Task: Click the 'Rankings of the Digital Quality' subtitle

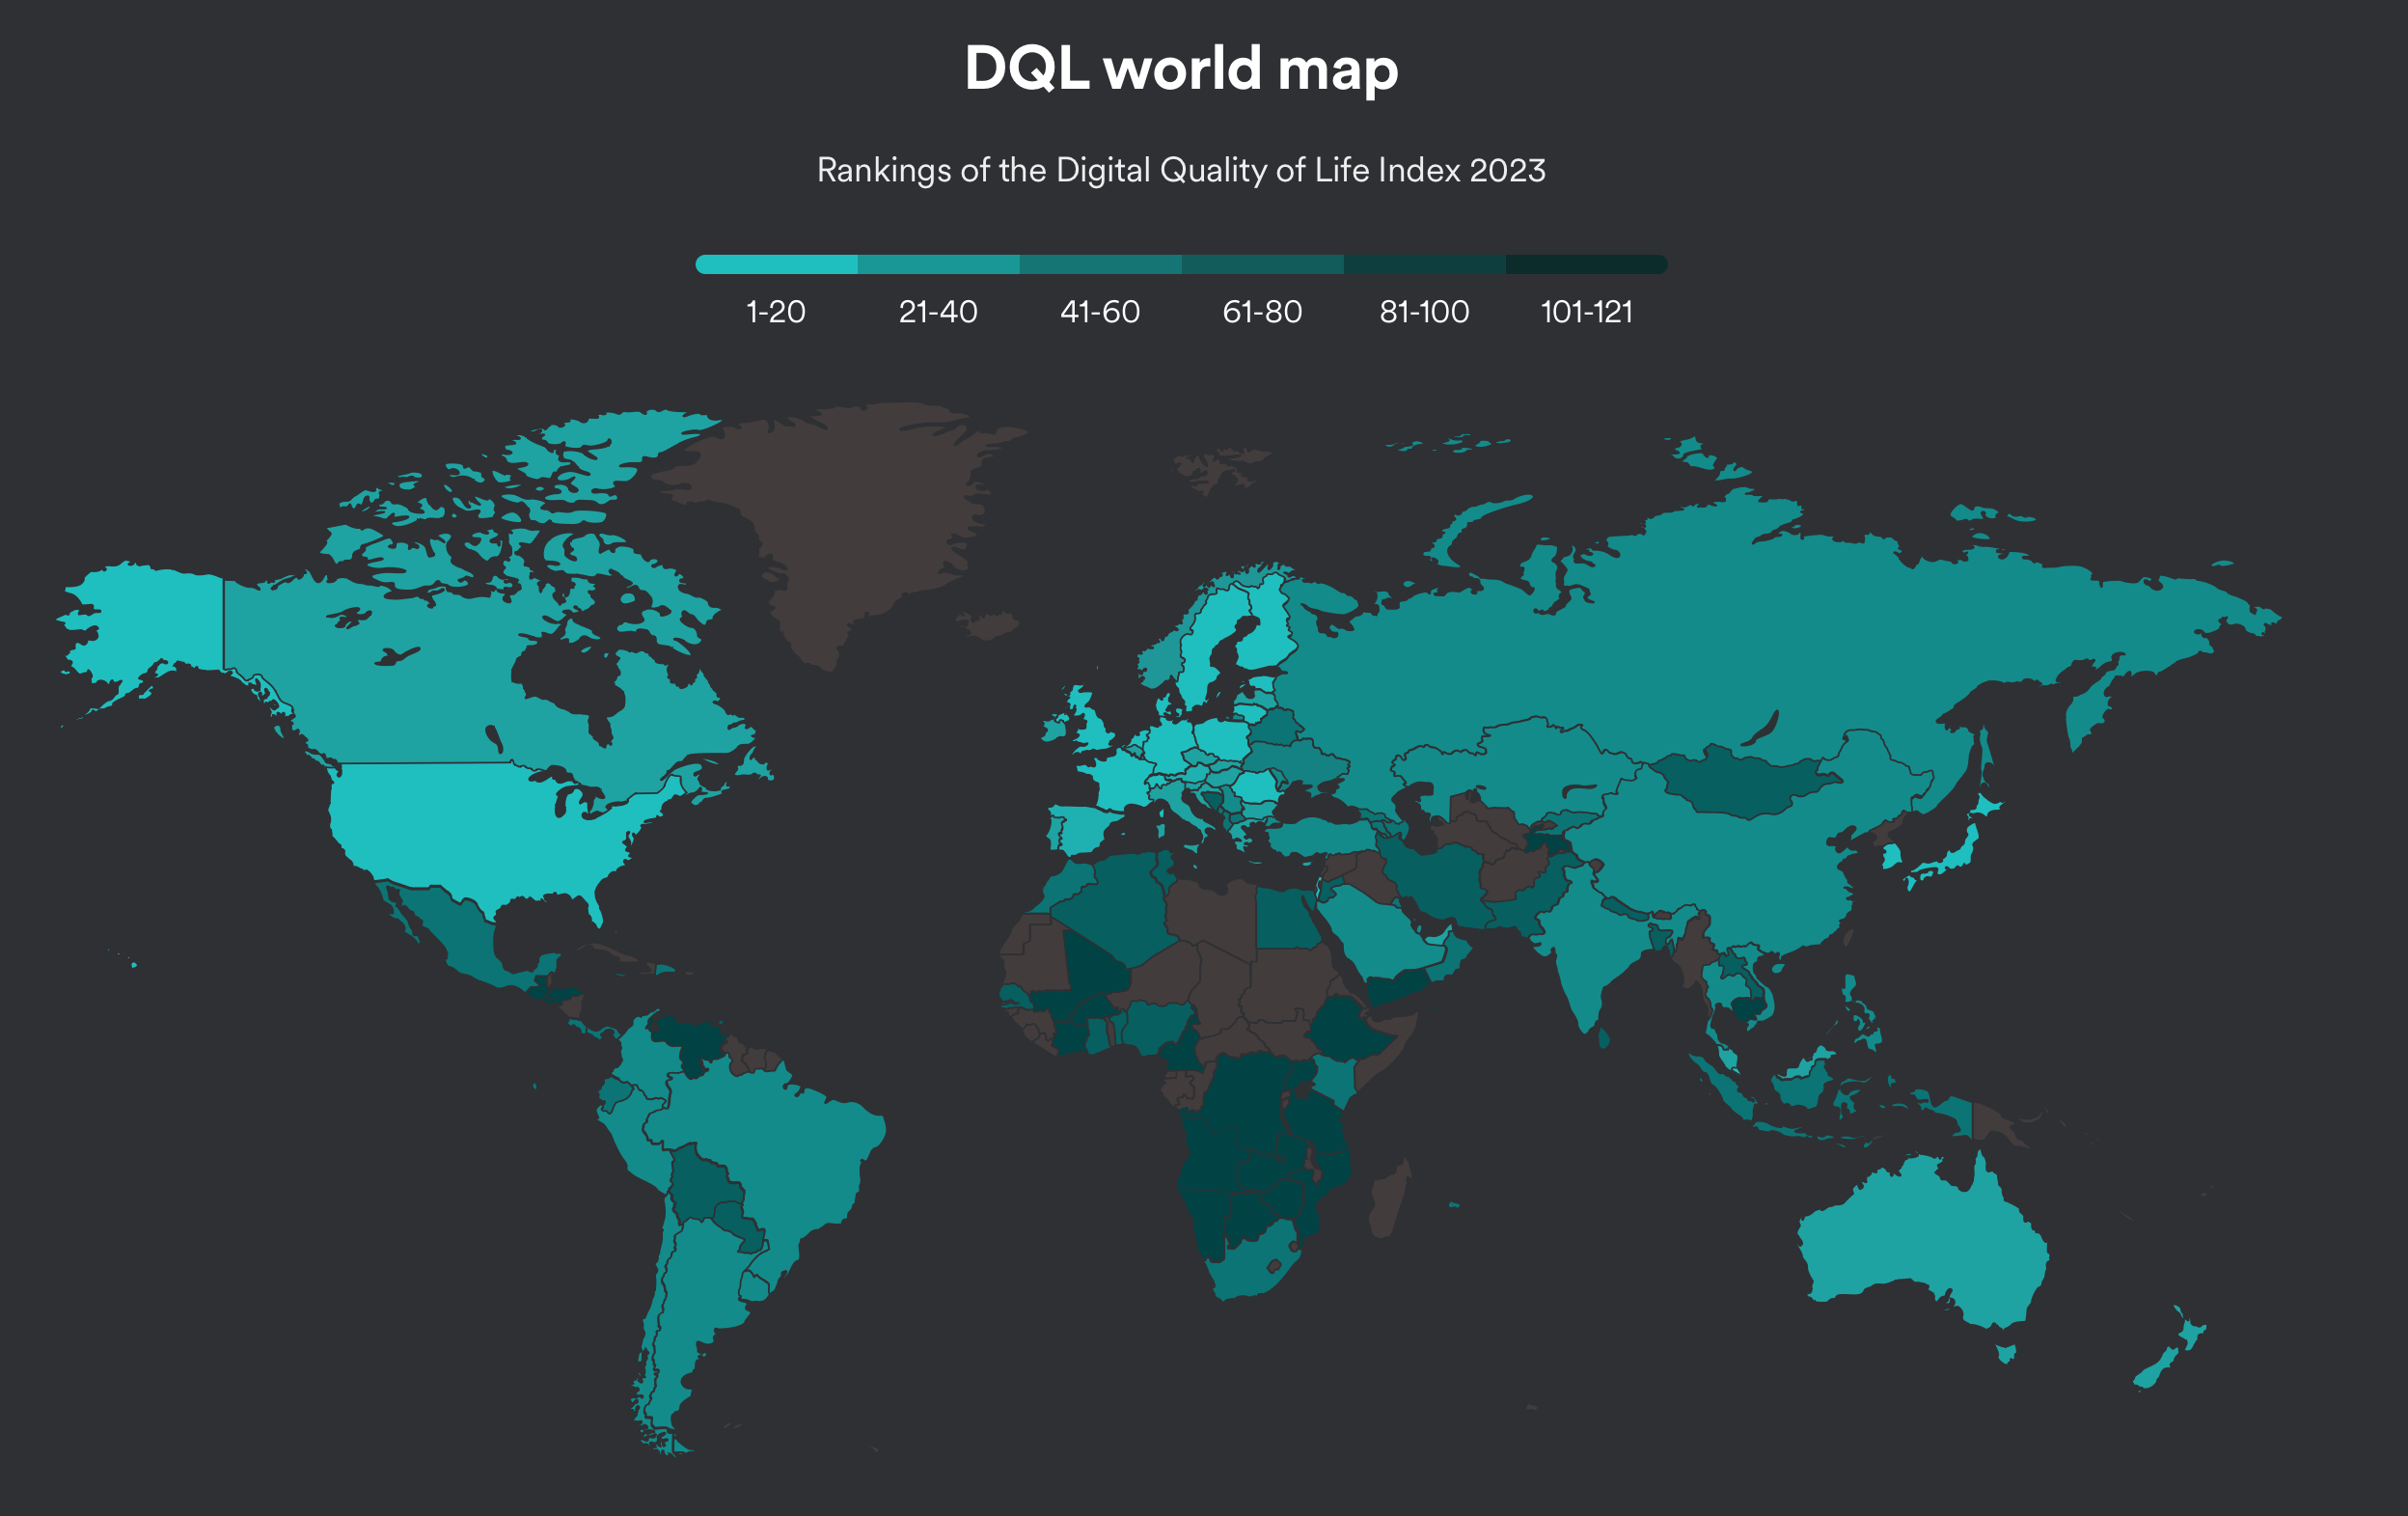Action: (1181, 170)
